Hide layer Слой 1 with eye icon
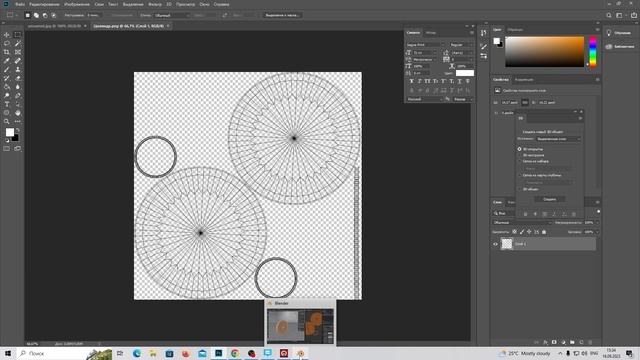The height and width of the screenshot is (360, 640). (496, 244)
